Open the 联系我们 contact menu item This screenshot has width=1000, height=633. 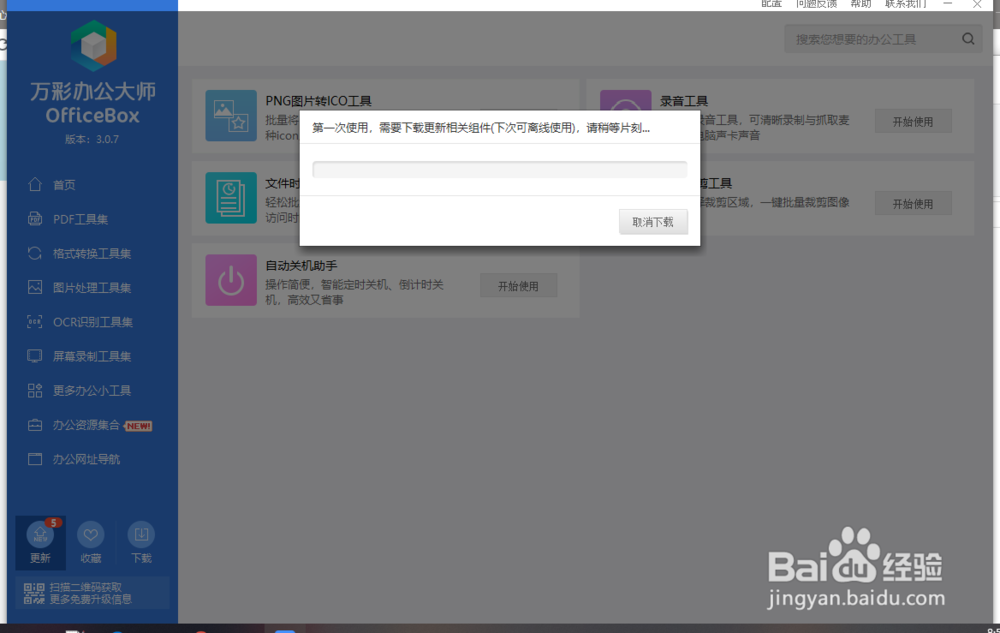[906, 4]
